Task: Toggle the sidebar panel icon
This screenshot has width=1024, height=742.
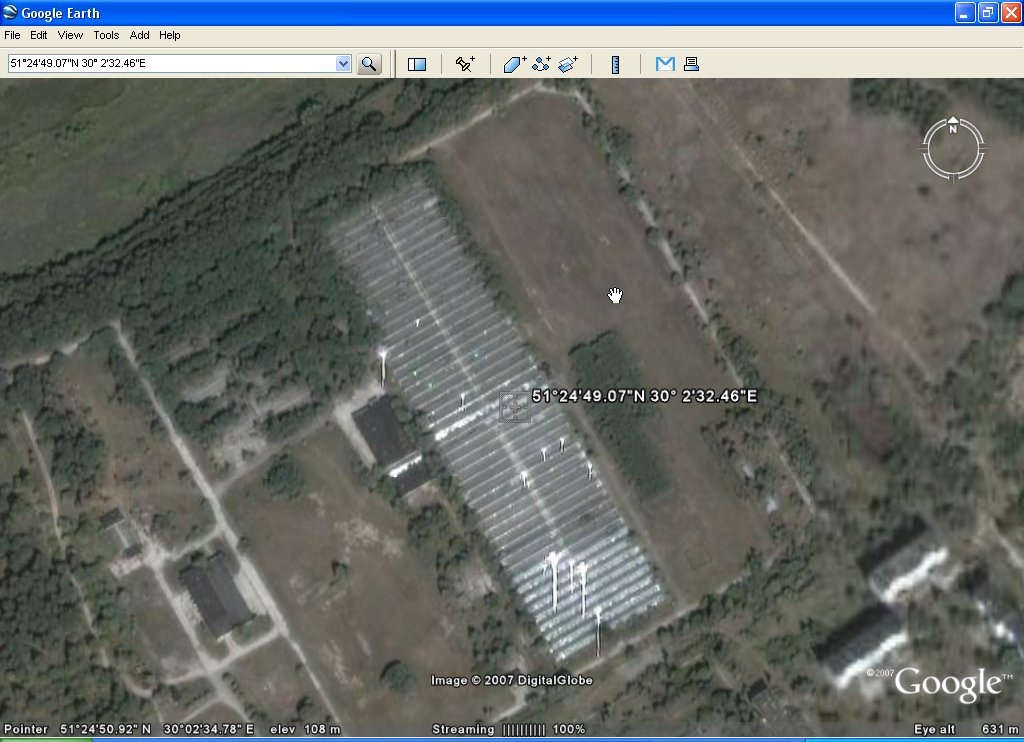Action: coord(417,64)
